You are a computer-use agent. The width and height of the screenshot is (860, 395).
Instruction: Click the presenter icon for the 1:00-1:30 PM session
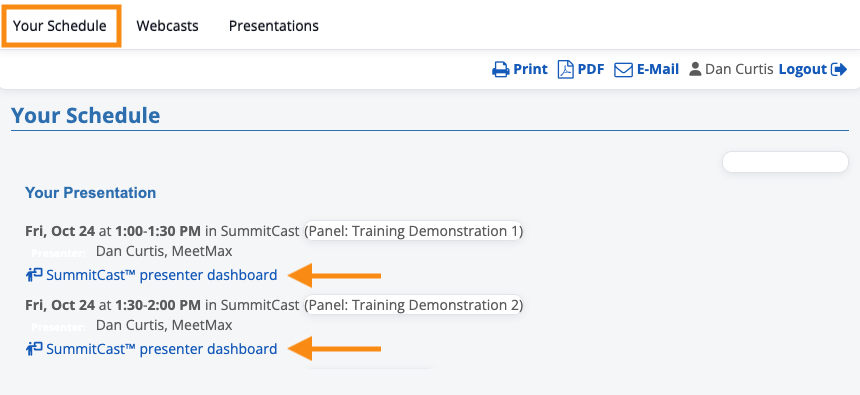click(34, 274)
